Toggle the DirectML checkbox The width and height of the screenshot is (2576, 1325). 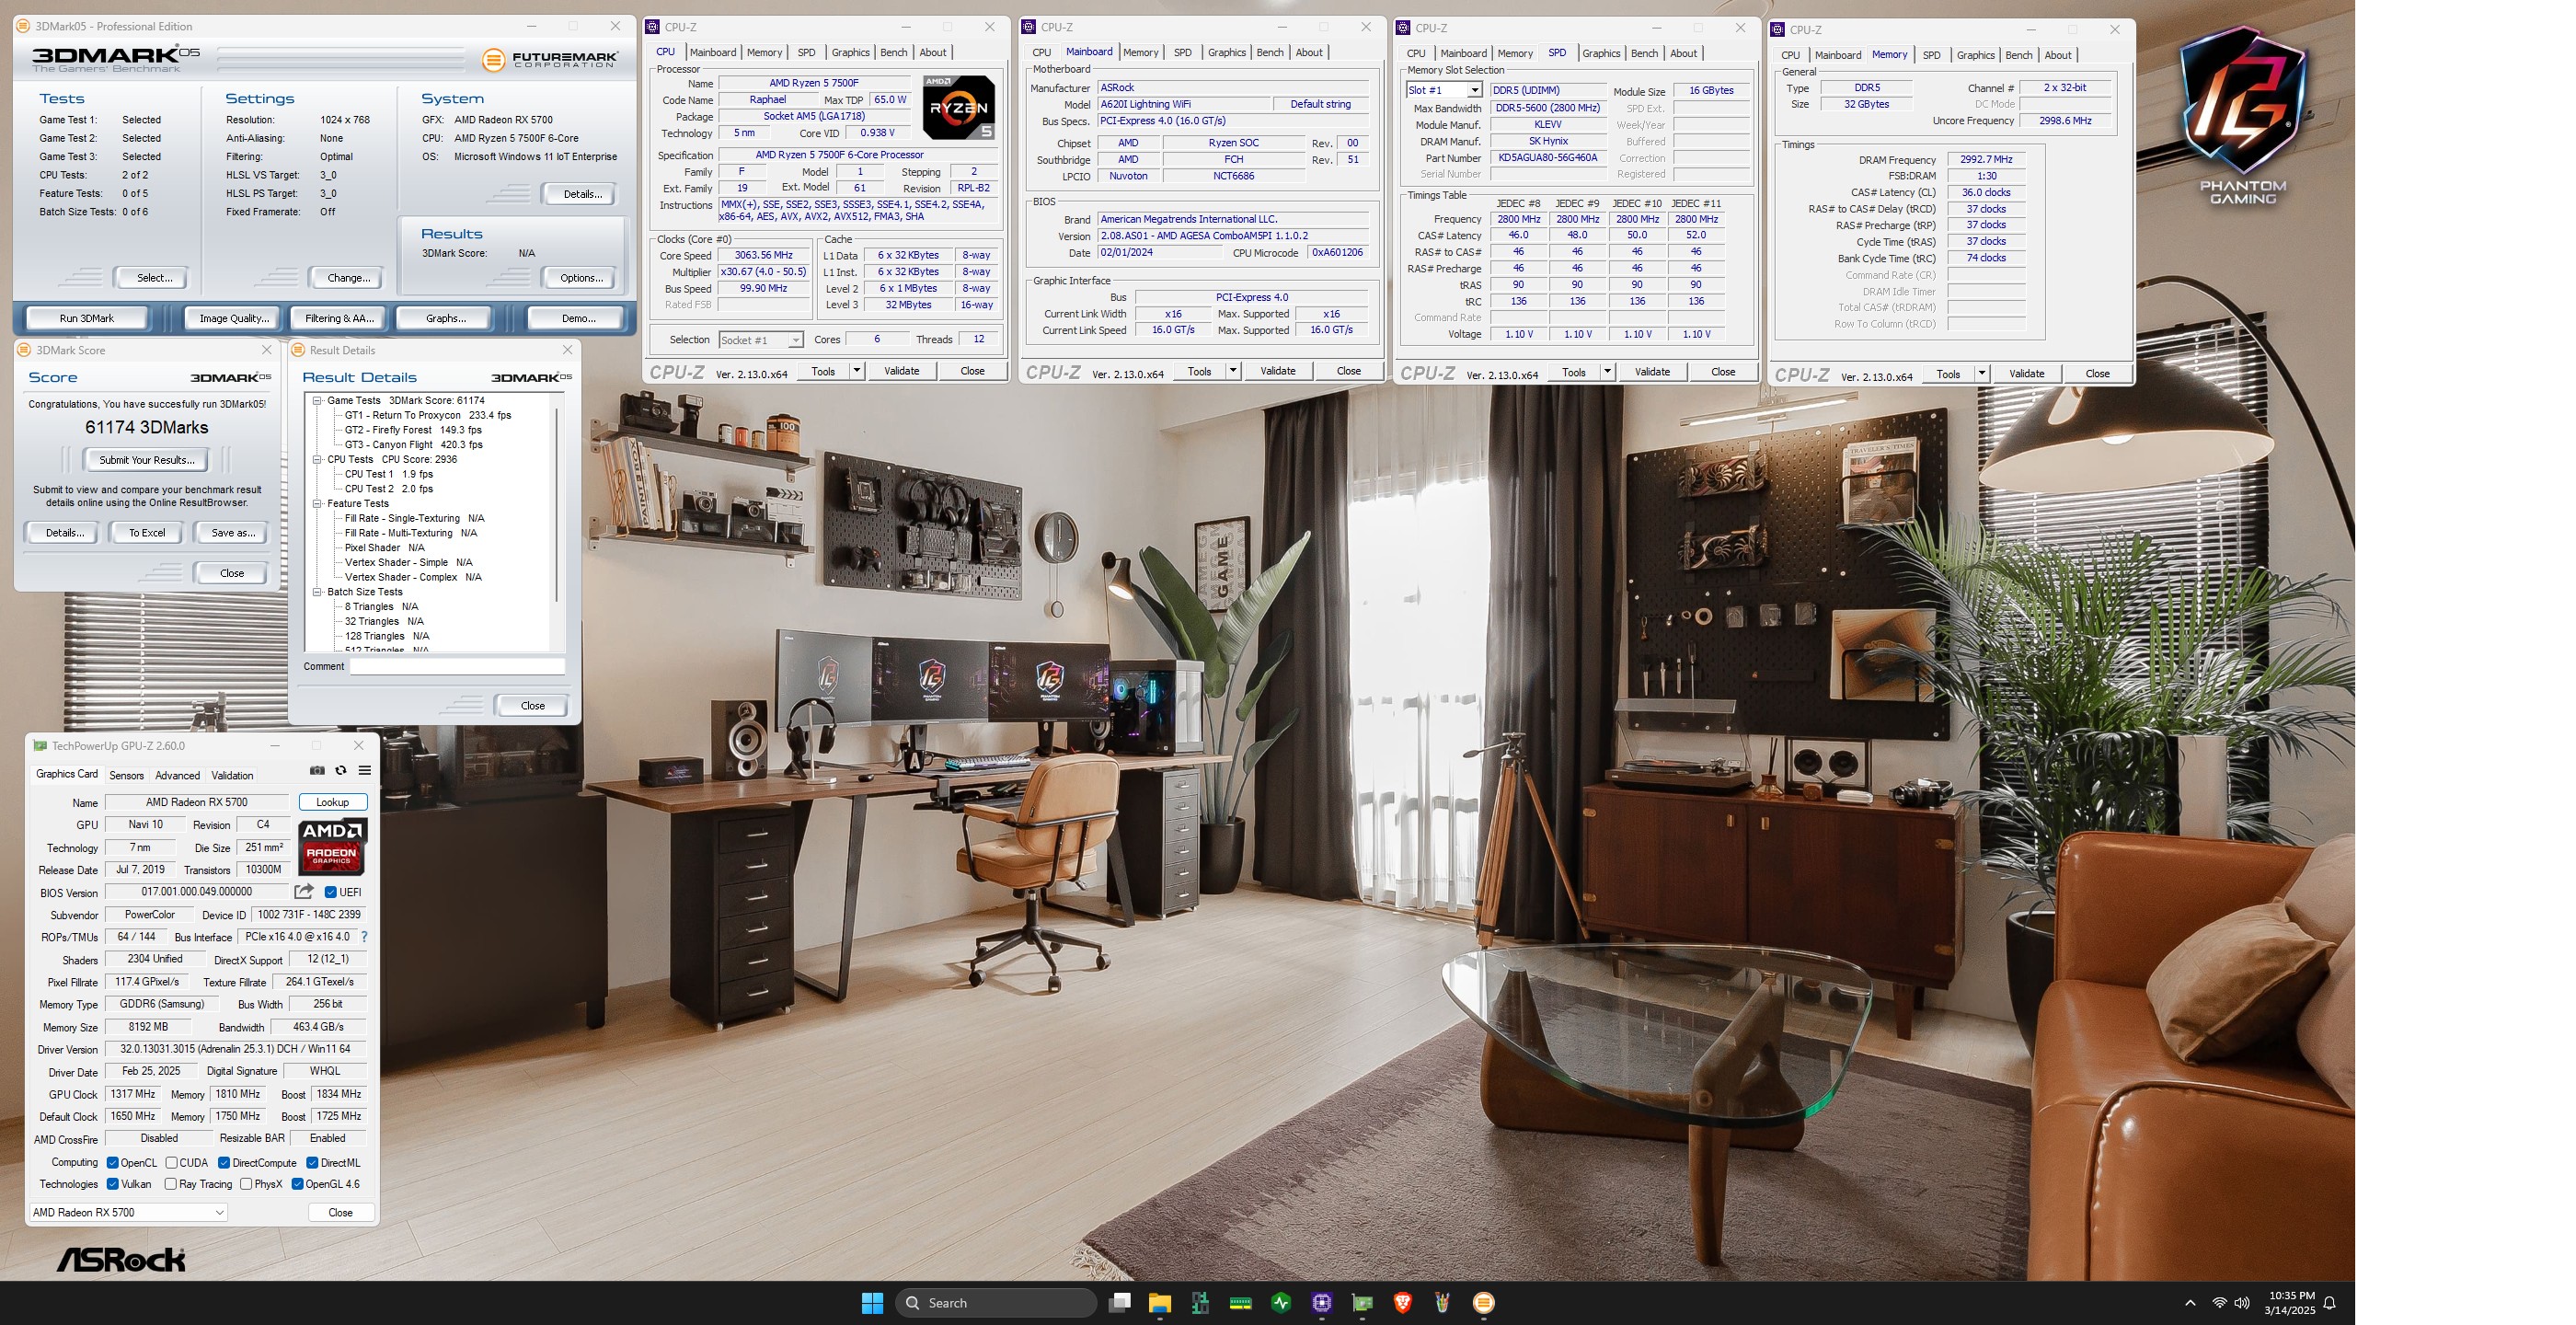(312, 1162)
